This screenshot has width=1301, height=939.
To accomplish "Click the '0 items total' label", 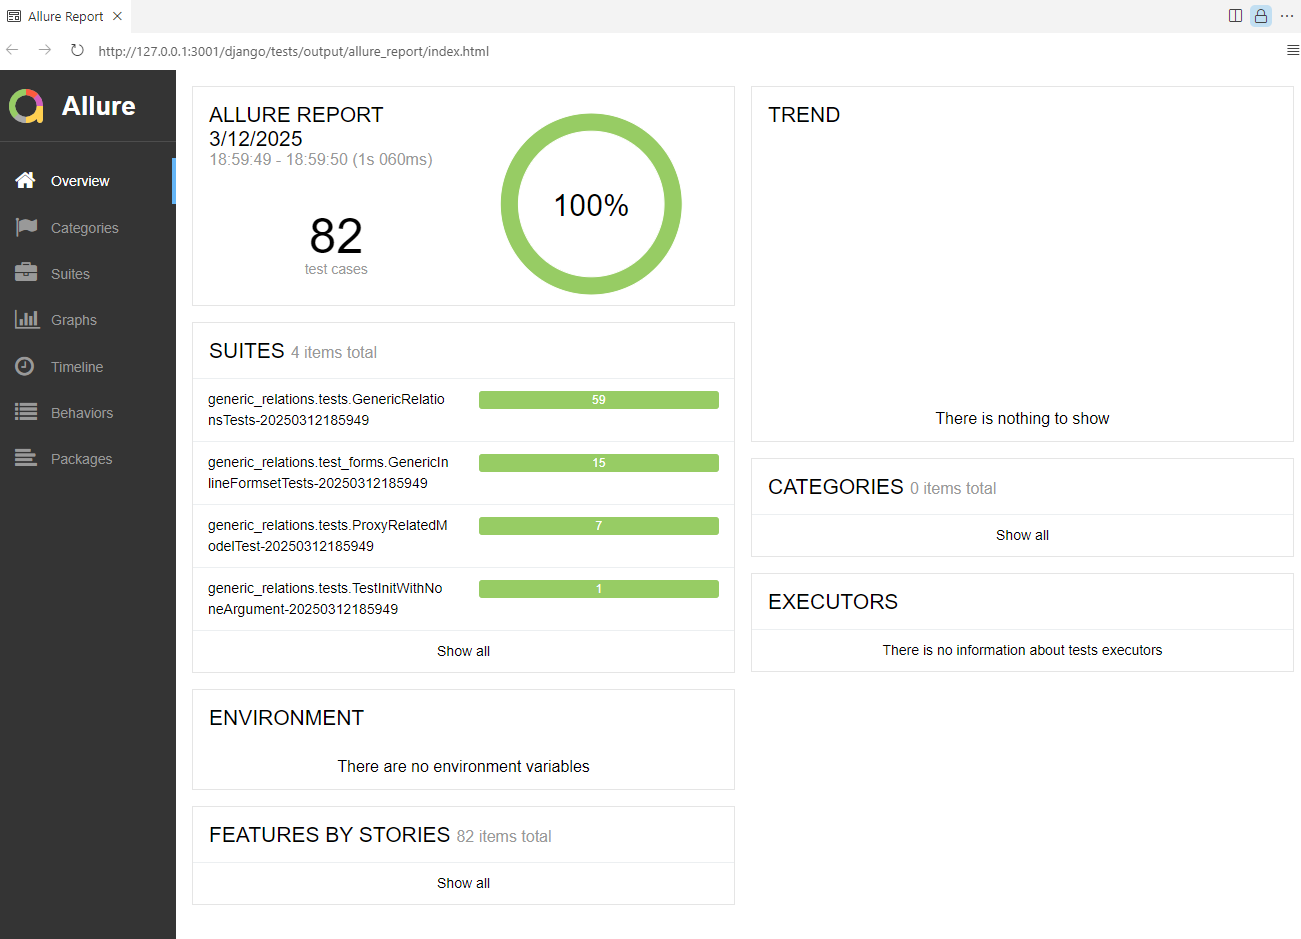I will click(x=953, y=488).
